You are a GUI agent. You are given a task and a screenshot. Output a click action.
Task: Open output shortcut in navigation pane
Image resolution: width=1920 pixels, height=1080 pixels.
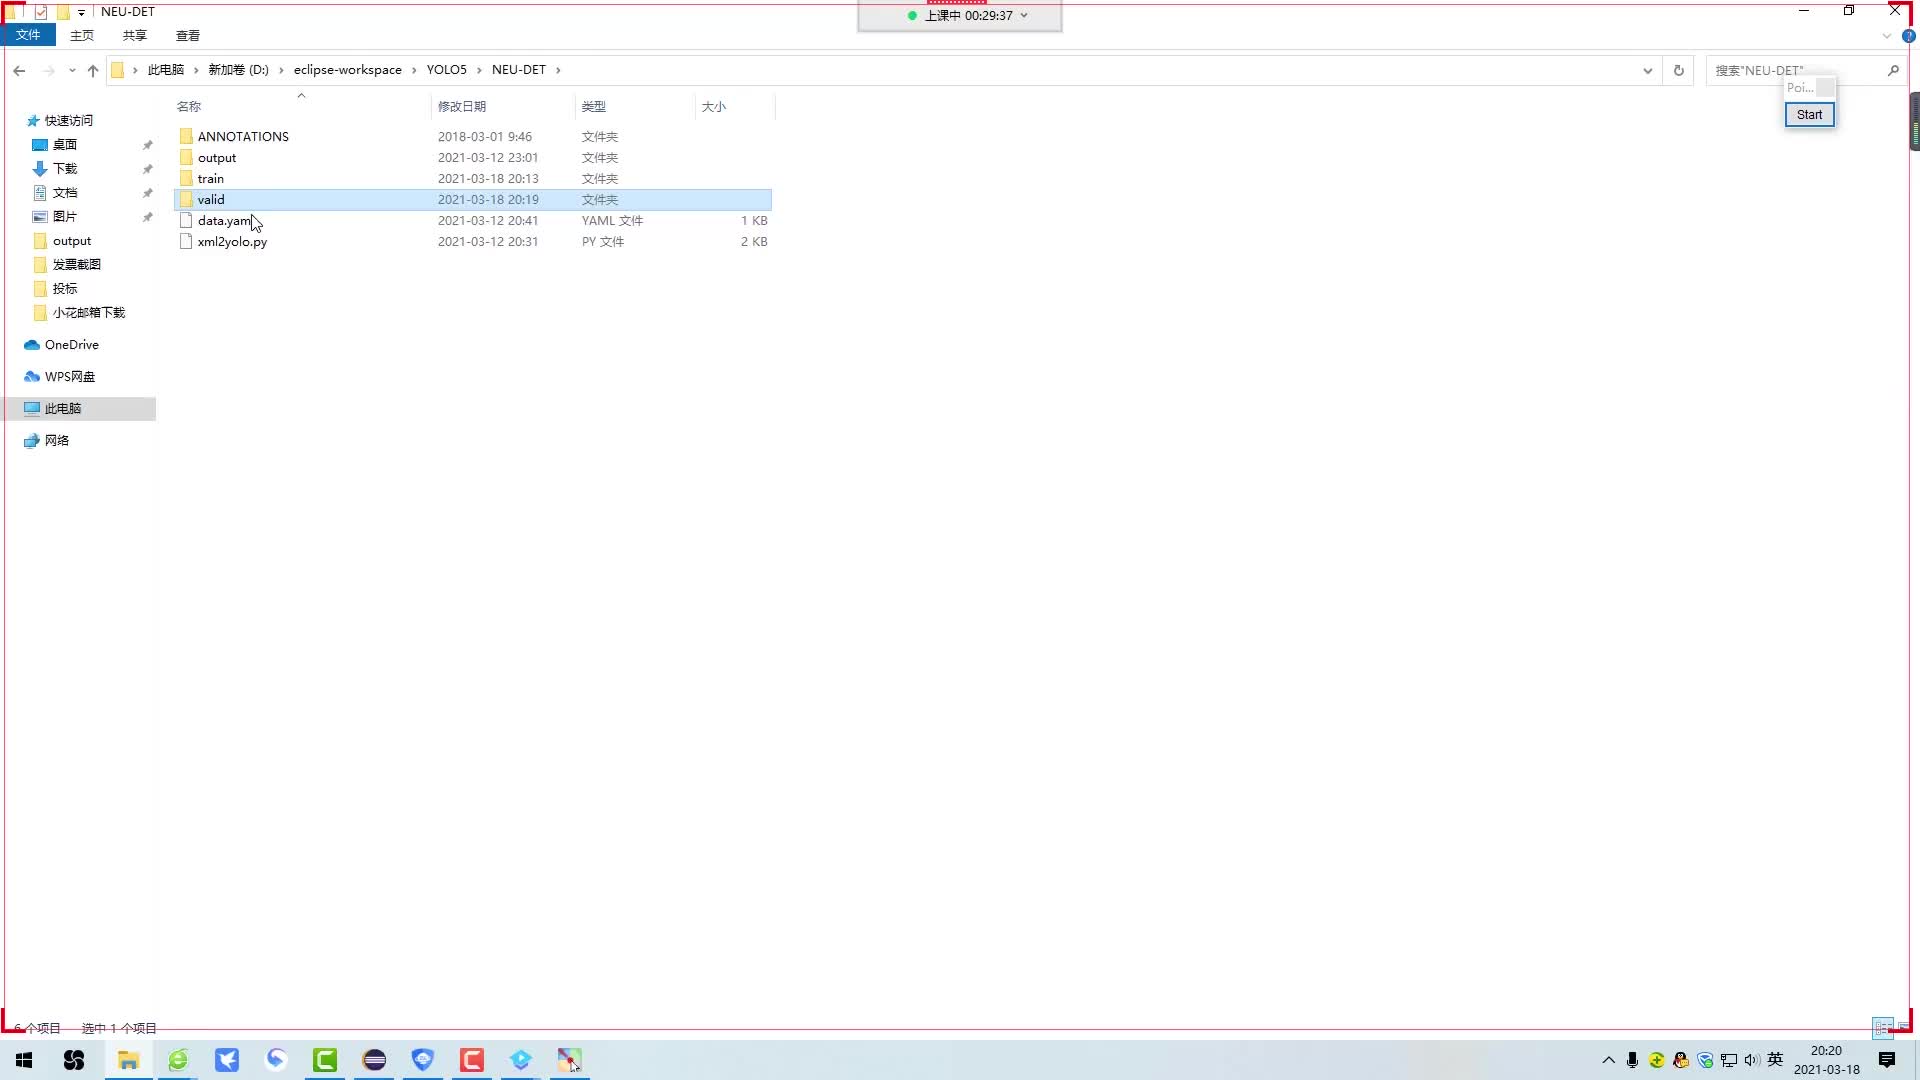coord(72,241)
